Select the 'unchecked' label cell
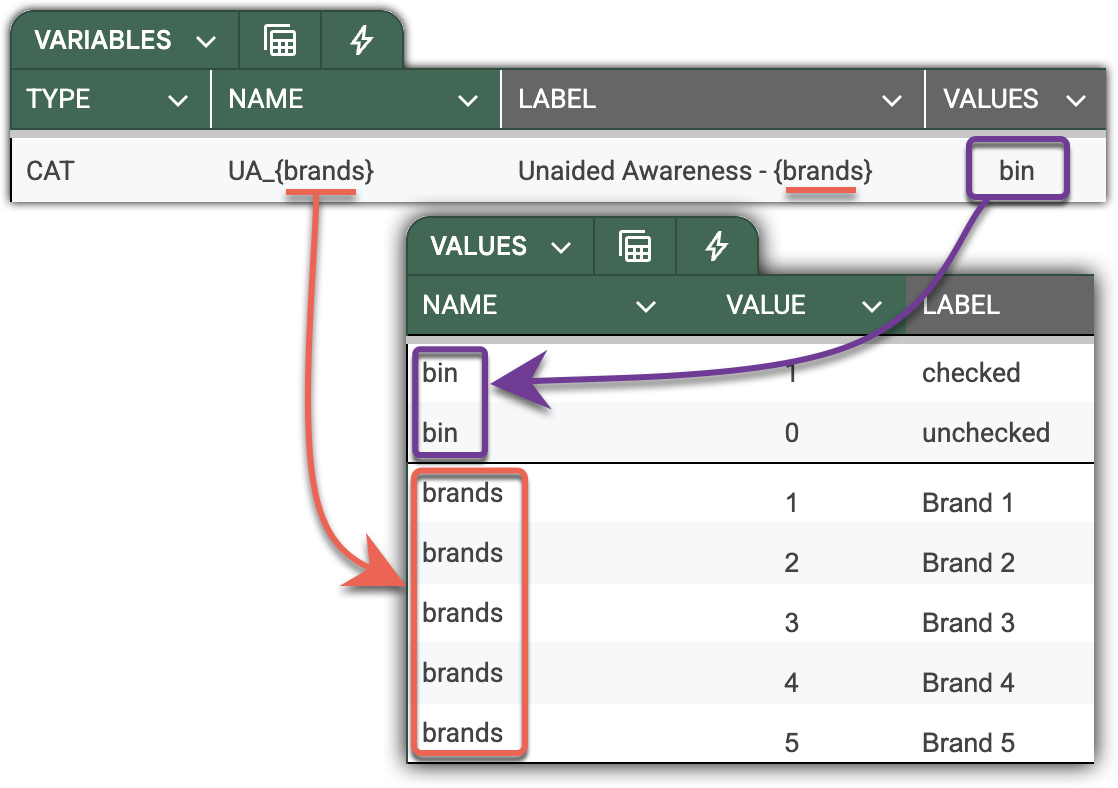1118x788 pixels. click(985, 433)
